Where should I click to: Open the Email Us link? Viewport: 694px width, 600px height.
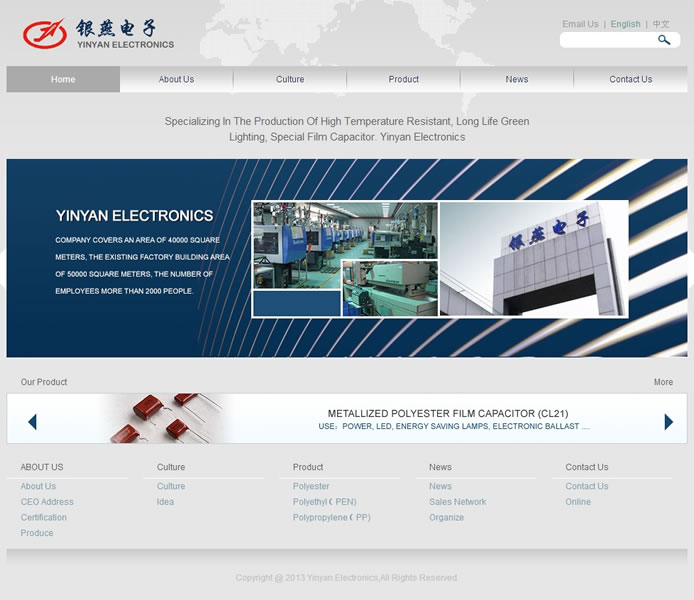pos(580,24)
